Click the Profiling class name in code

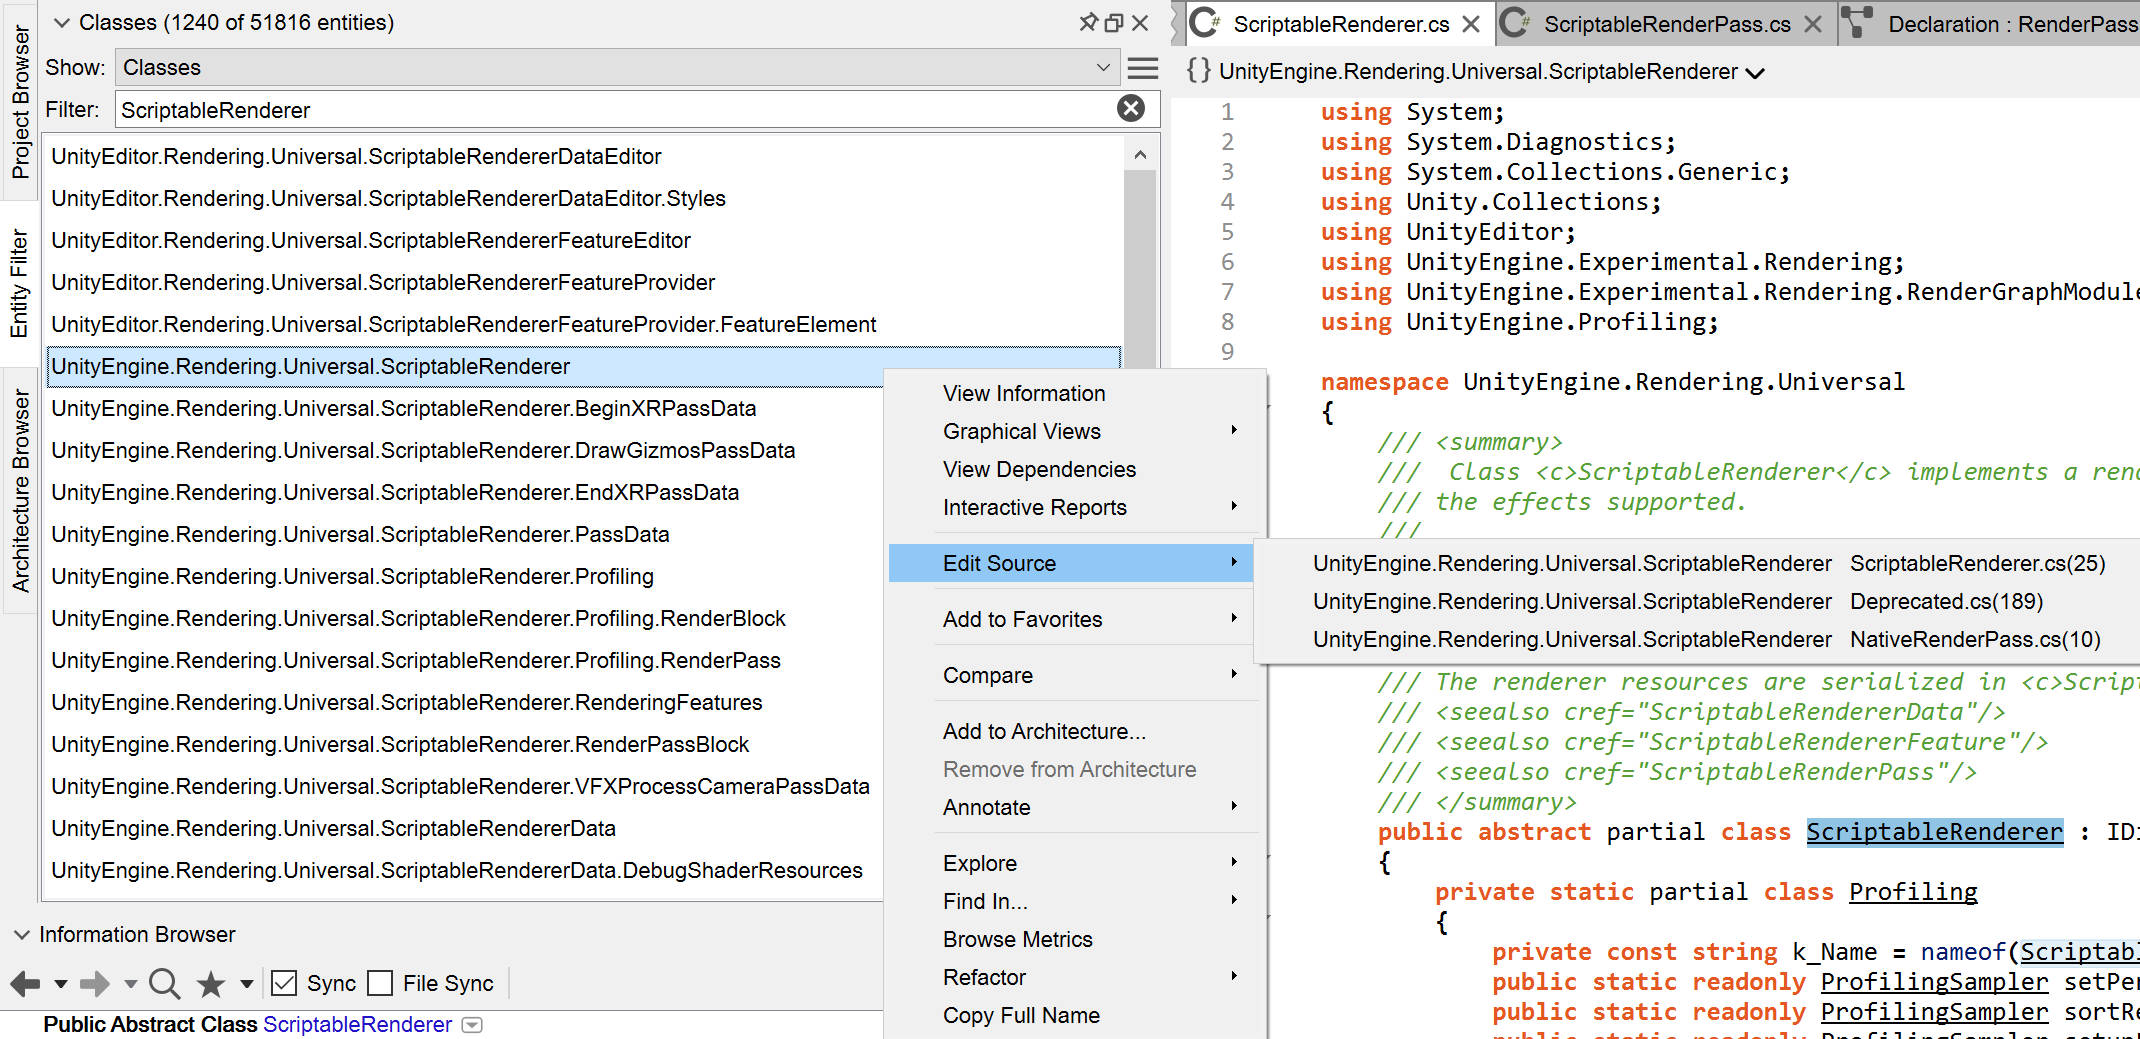point(1913,892)
